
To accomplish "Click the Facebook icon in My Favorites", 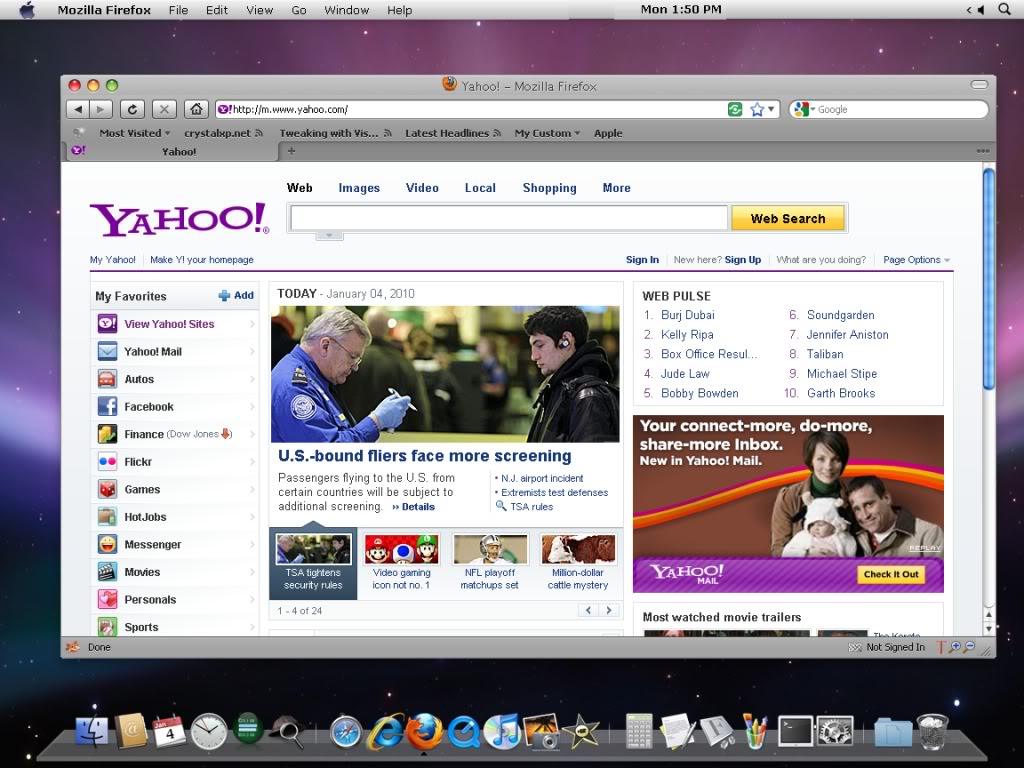I will pos(107,407).
